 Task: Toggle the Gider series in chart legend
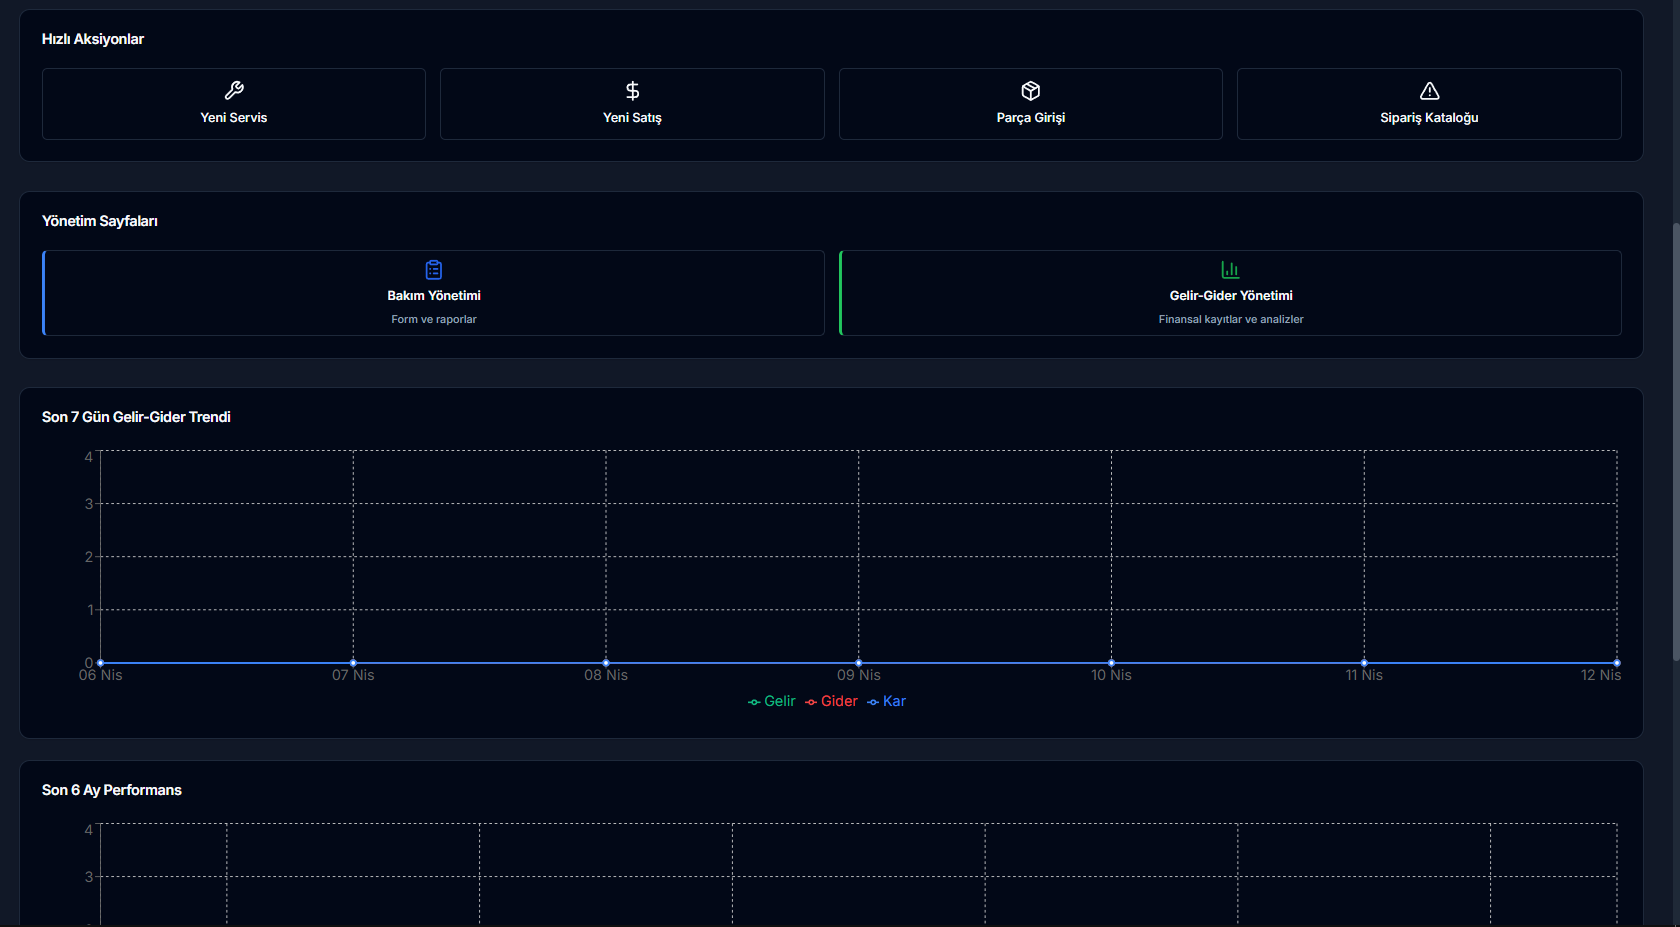831,701
